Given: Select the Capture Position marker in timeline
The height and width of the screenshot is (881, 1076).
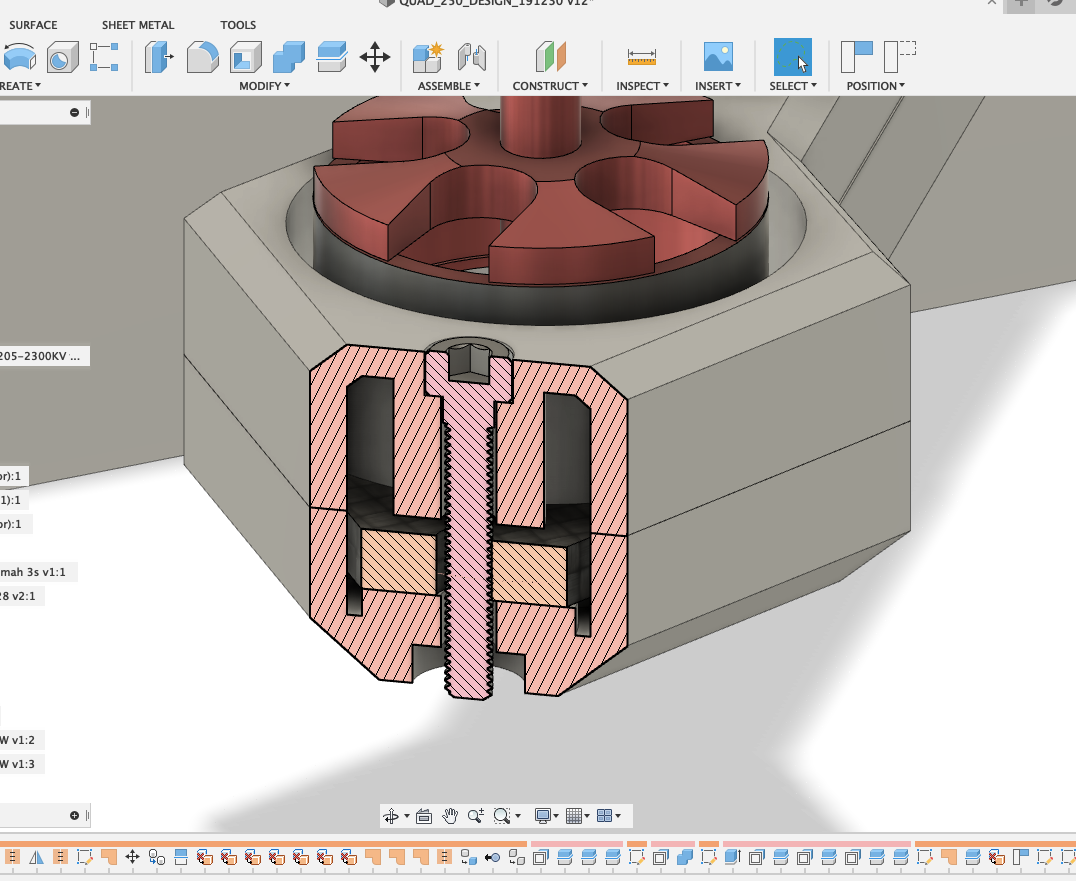Looking at the screenshot, I should [1020, 857].
